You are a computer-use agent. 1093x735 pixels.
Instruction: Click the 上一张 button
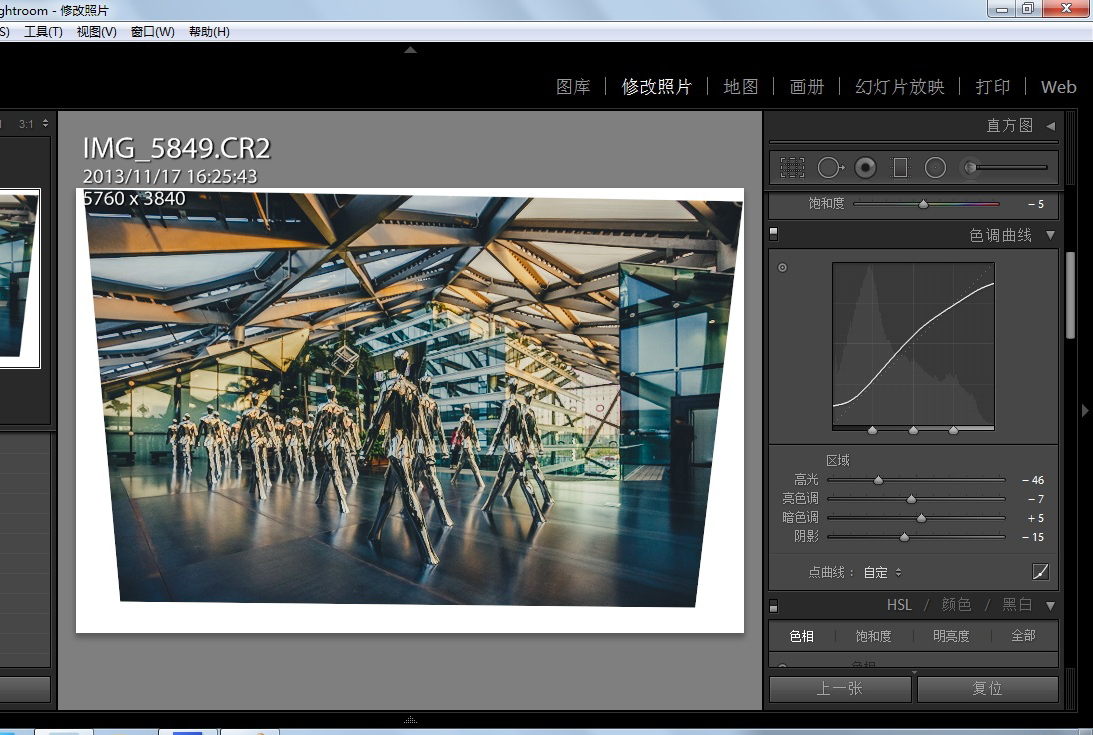(x=840, y=689)
